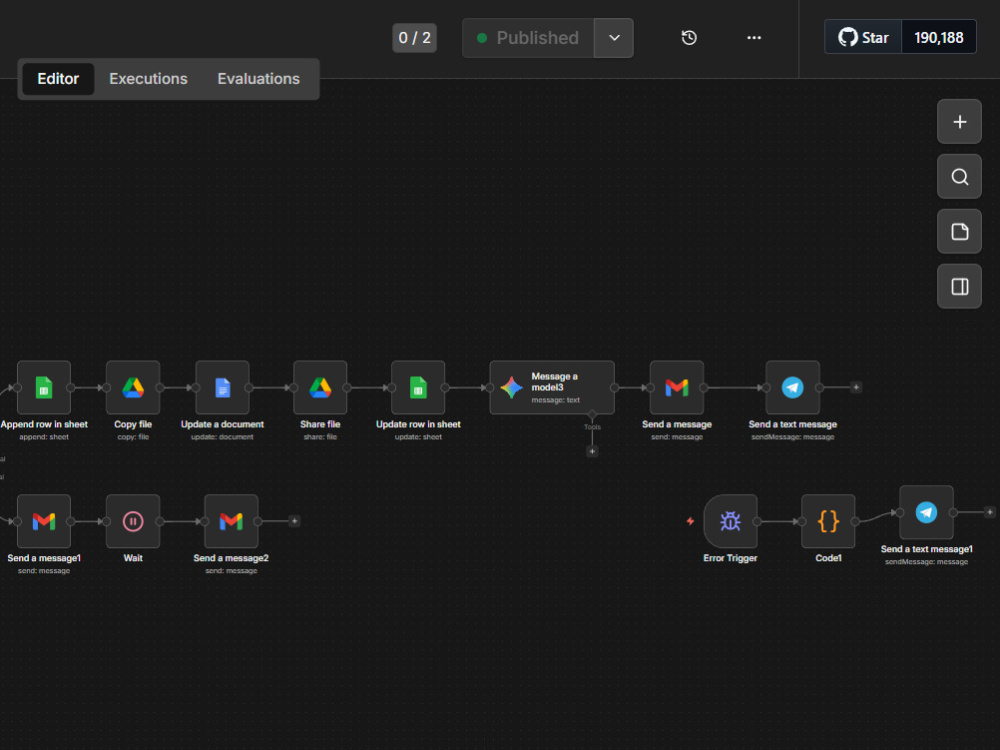Image resolution: width=1000 pixels, height=750 pixels.
Task: Open the Send a message1 Gmail node
Action: (44, 521)
